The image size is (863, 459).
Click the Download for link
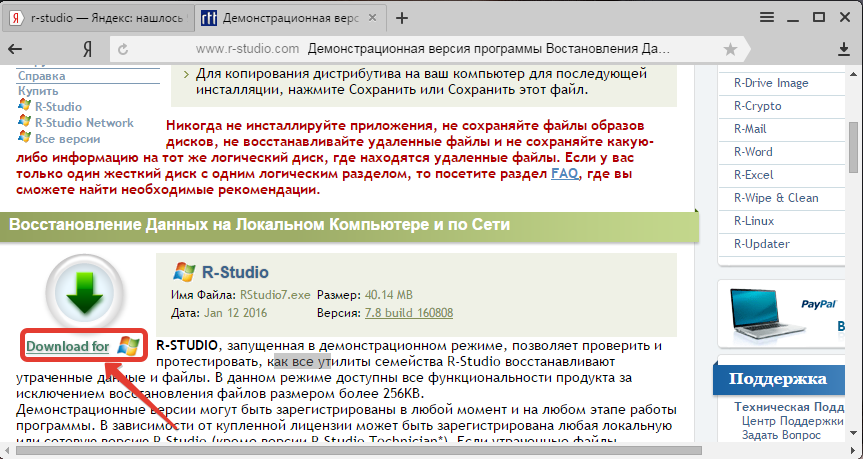click(x=68, y=346)
